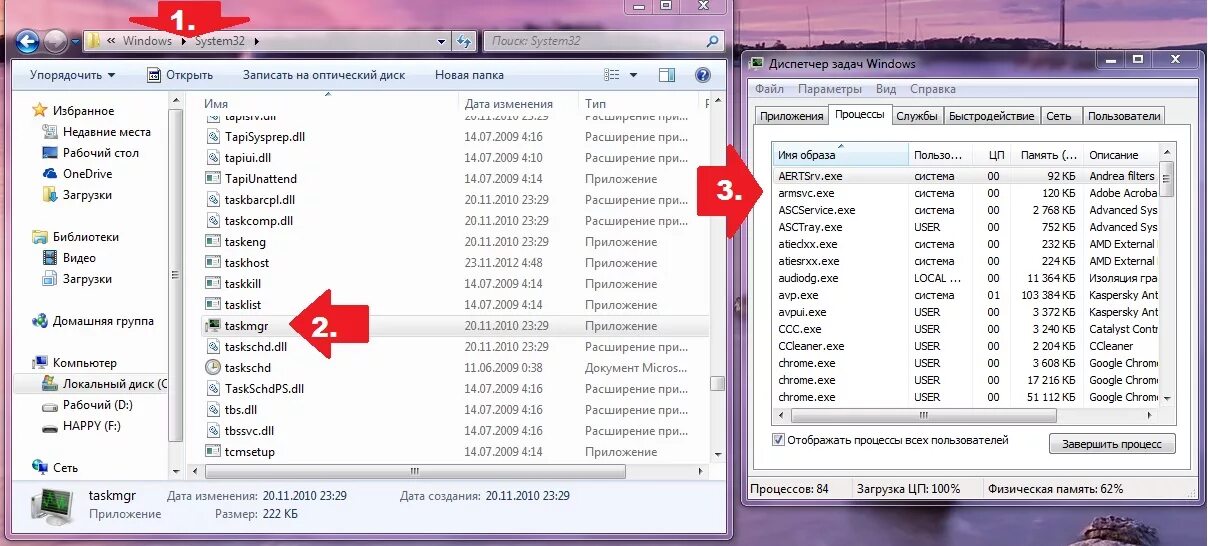This screenshot has width=1208, height=546.
Task: Switch to the Службы tab
Action: tap(917, 116)
